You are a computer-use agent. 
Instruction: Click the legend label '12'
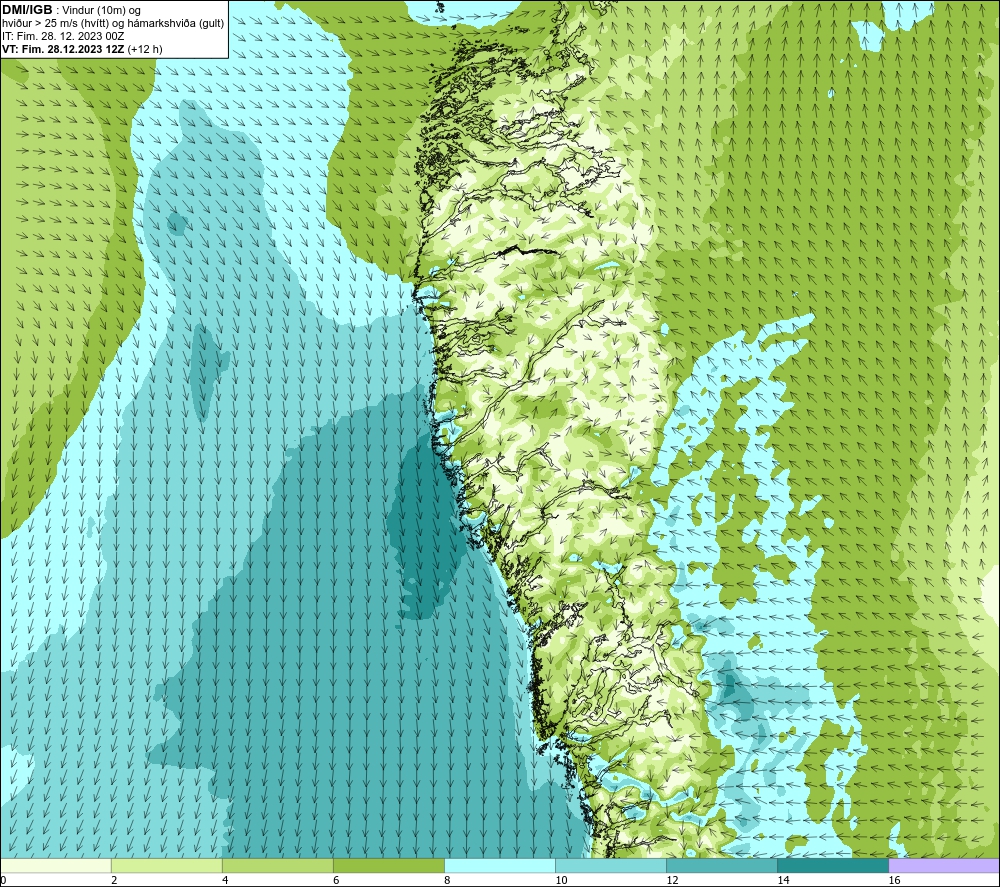[672, 880]
